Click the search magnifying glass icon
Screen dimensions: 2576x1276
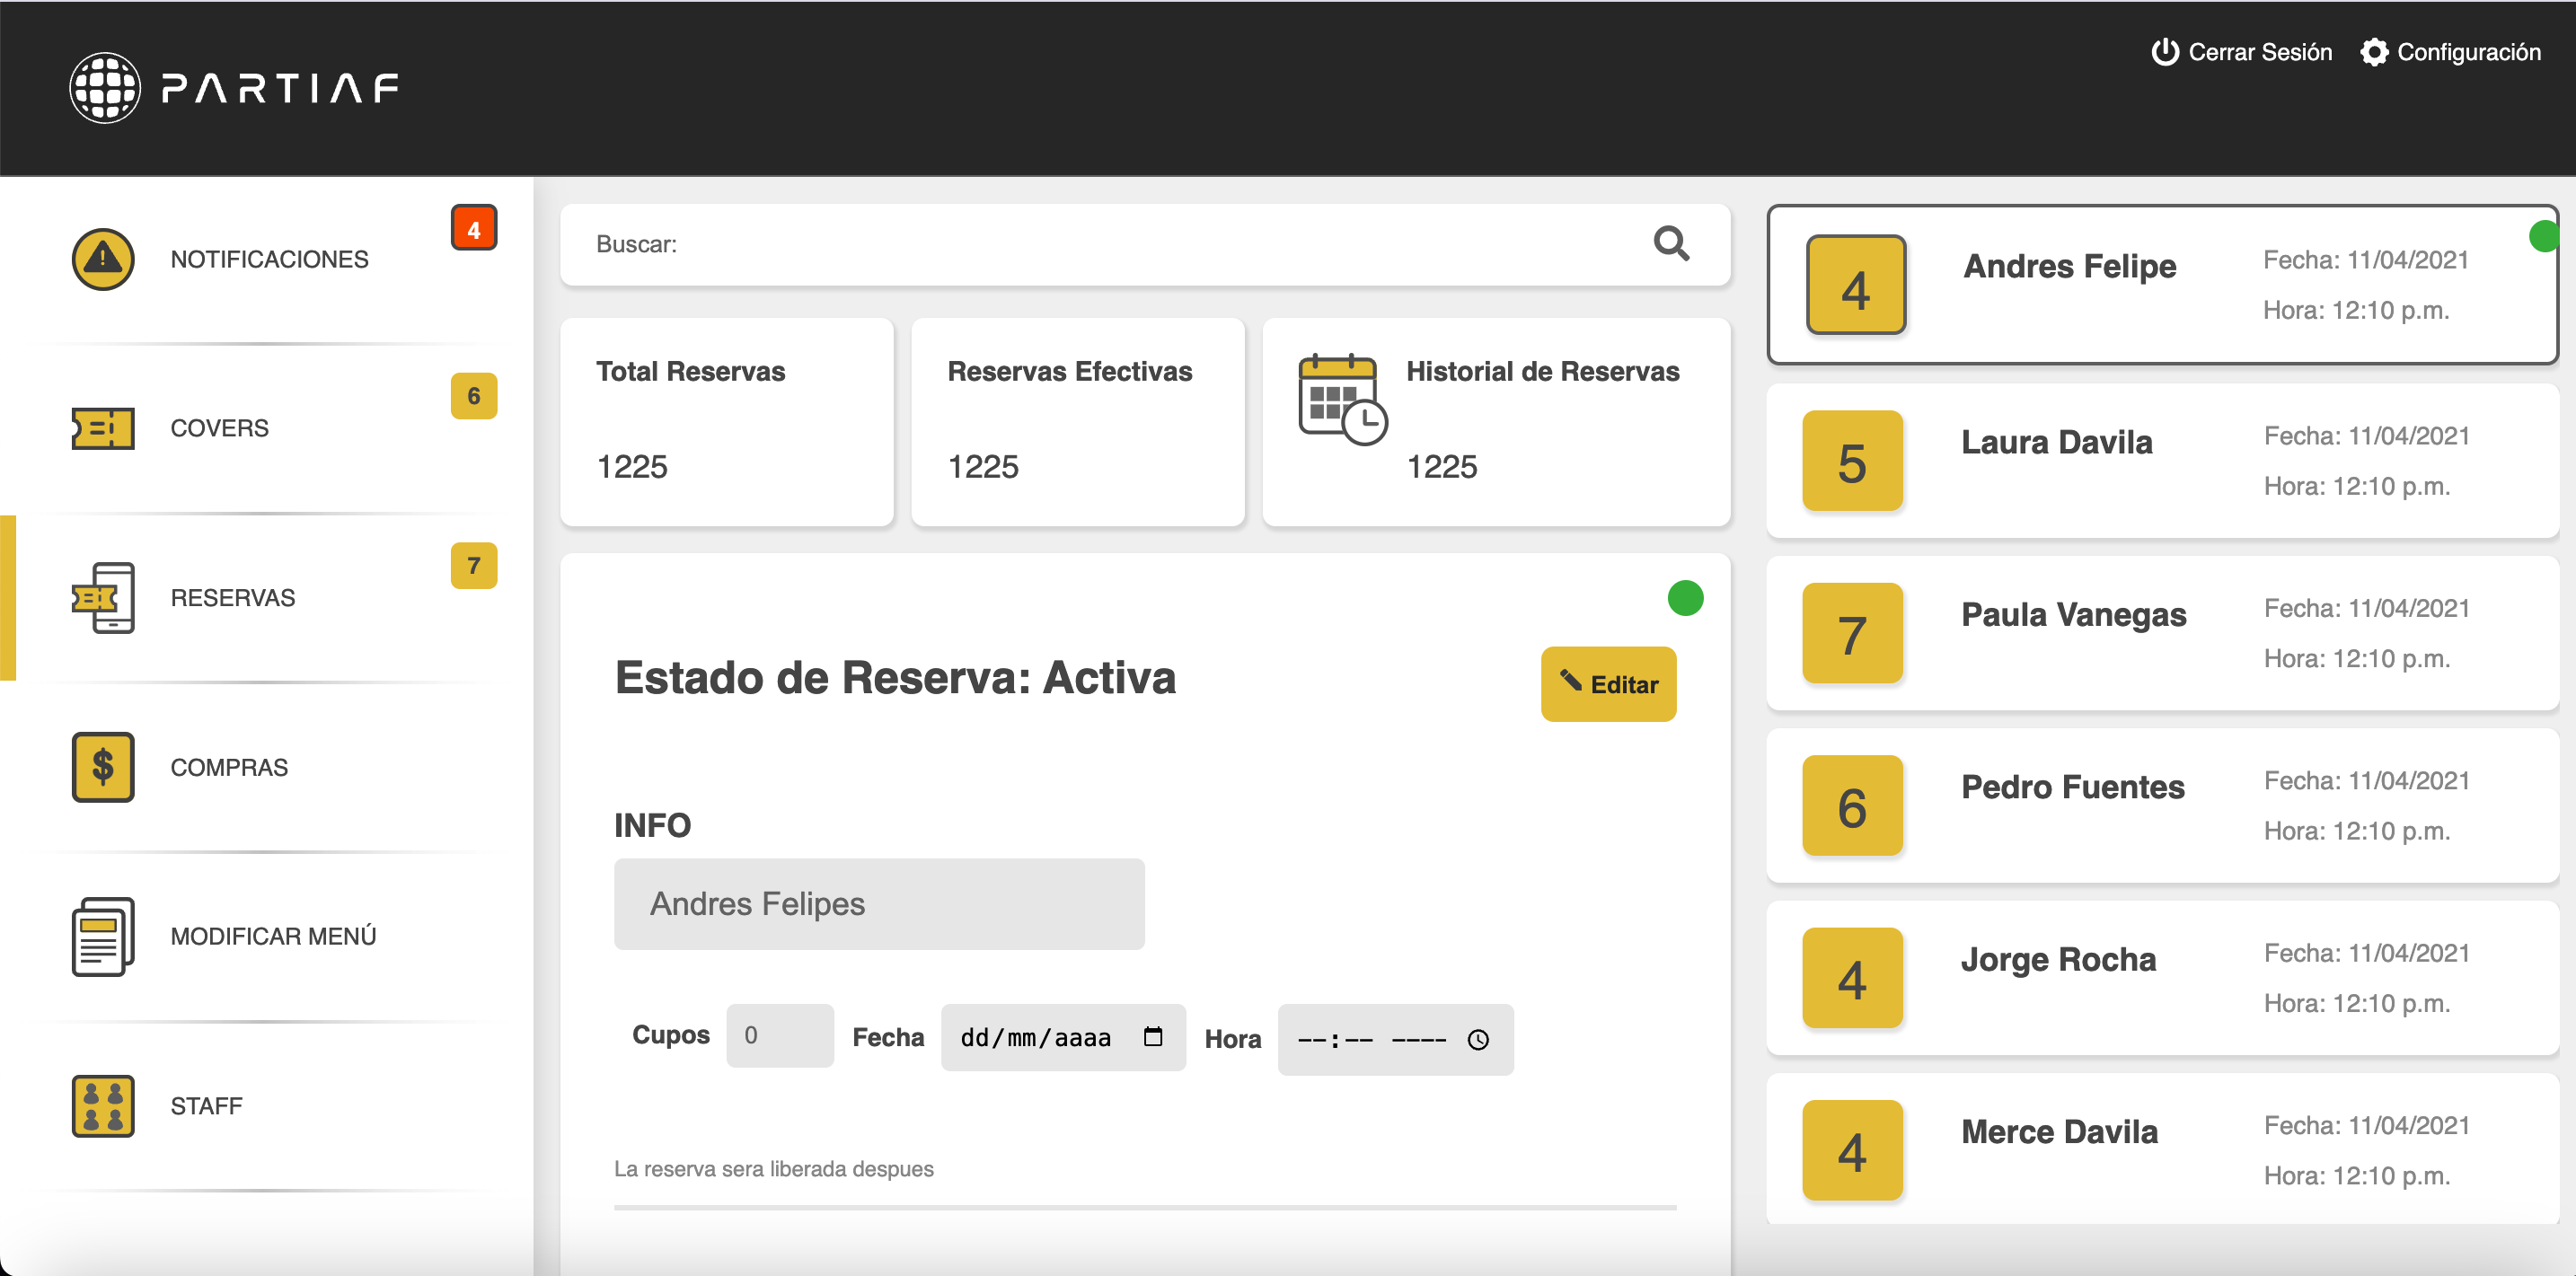(1670, 243)
